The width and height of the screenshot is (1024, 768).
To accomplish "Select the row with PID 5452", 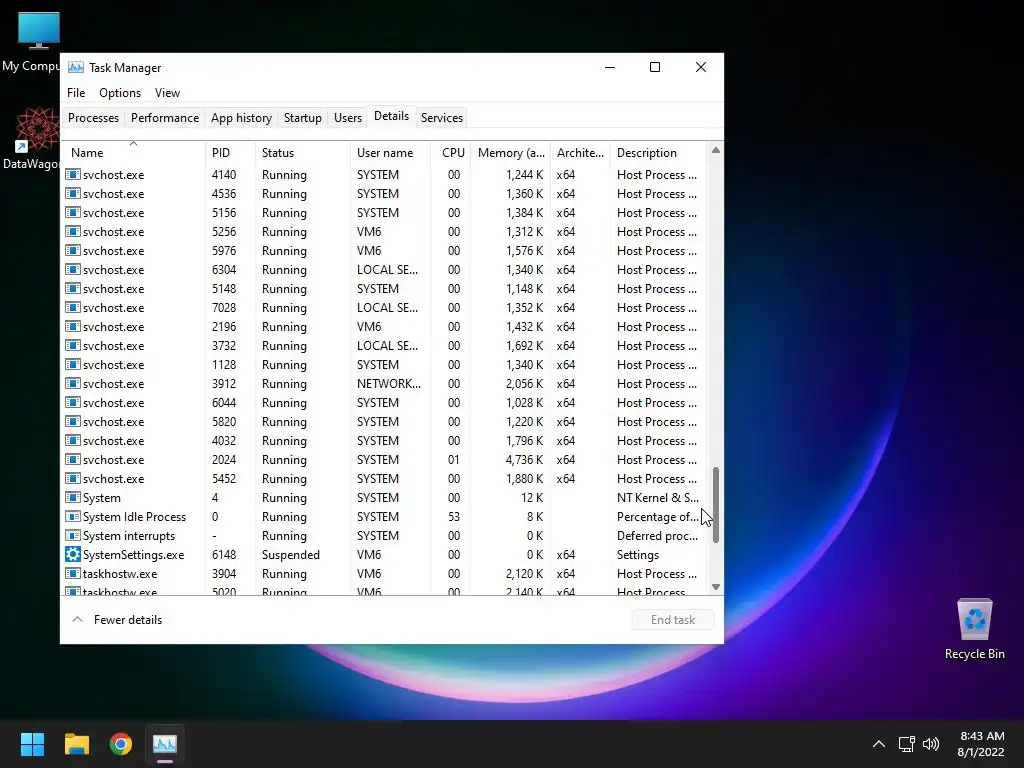I will pyautogui.click(x=384, y=479).
